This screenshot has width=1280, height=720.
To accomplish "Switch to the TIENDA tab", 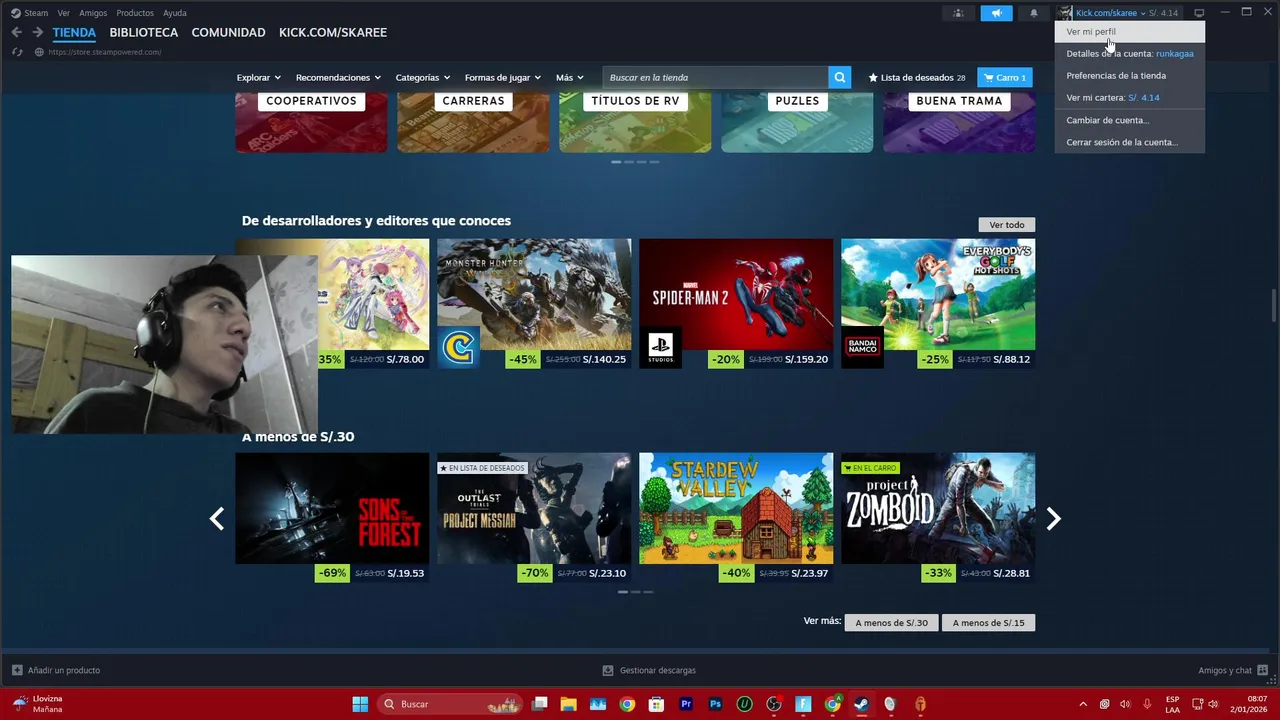I will 74,32.
